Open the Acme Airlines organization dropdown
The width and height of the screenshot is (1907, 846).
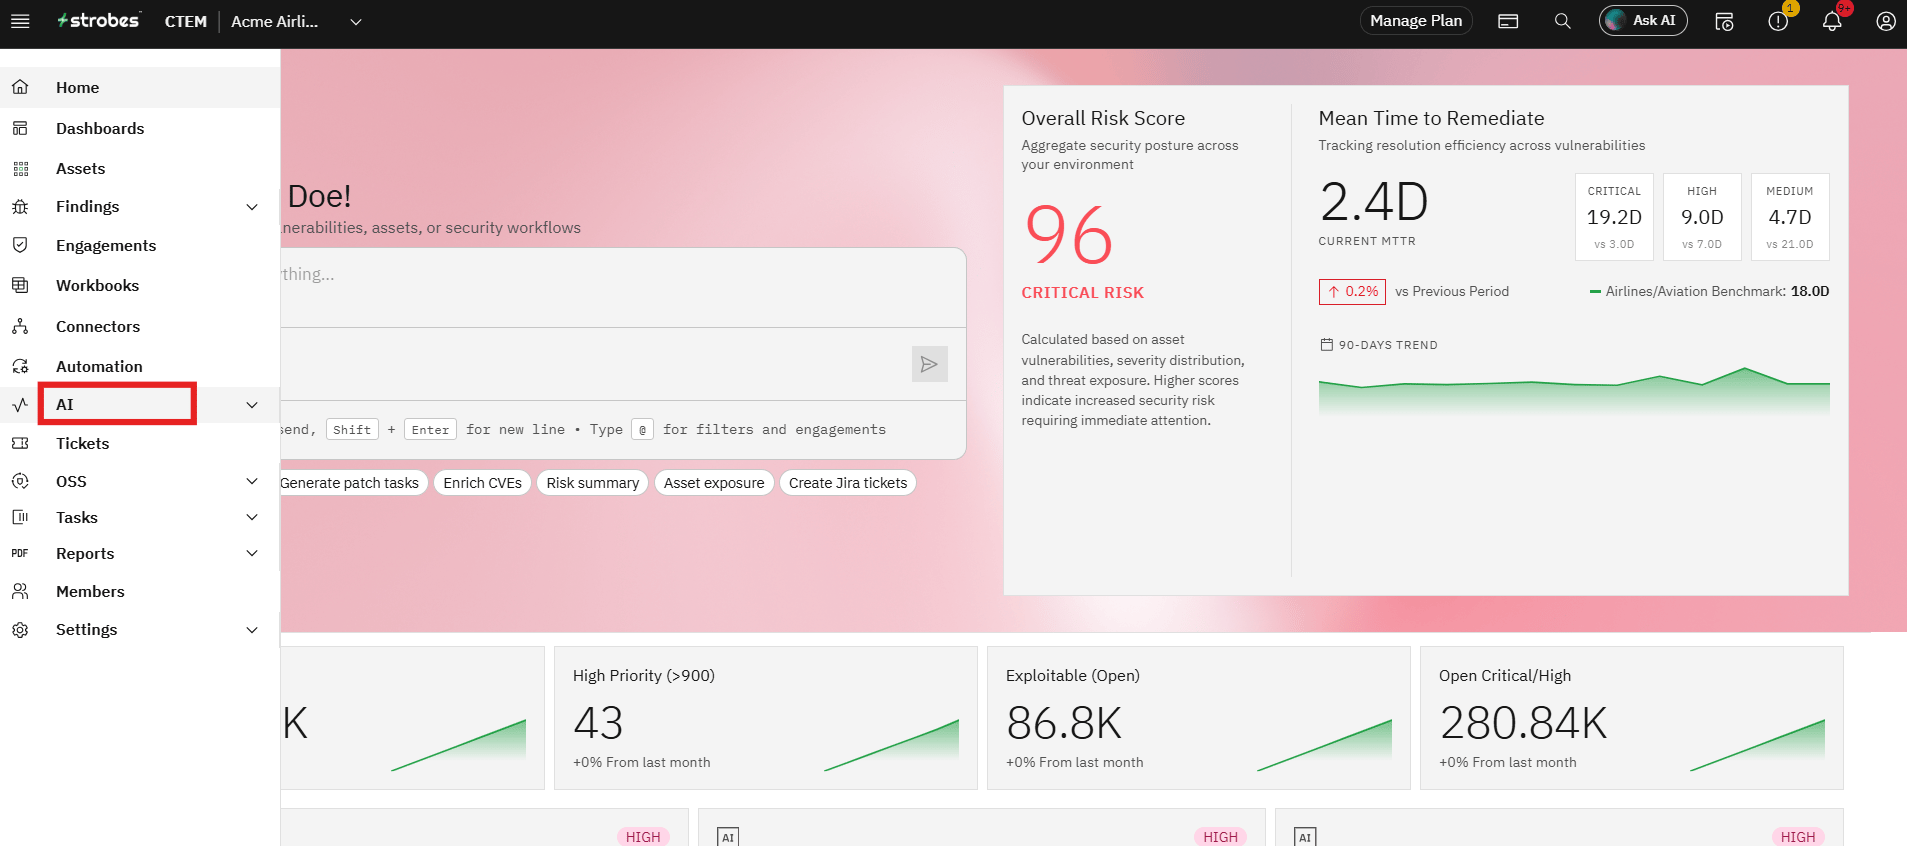tap(296, 21)
